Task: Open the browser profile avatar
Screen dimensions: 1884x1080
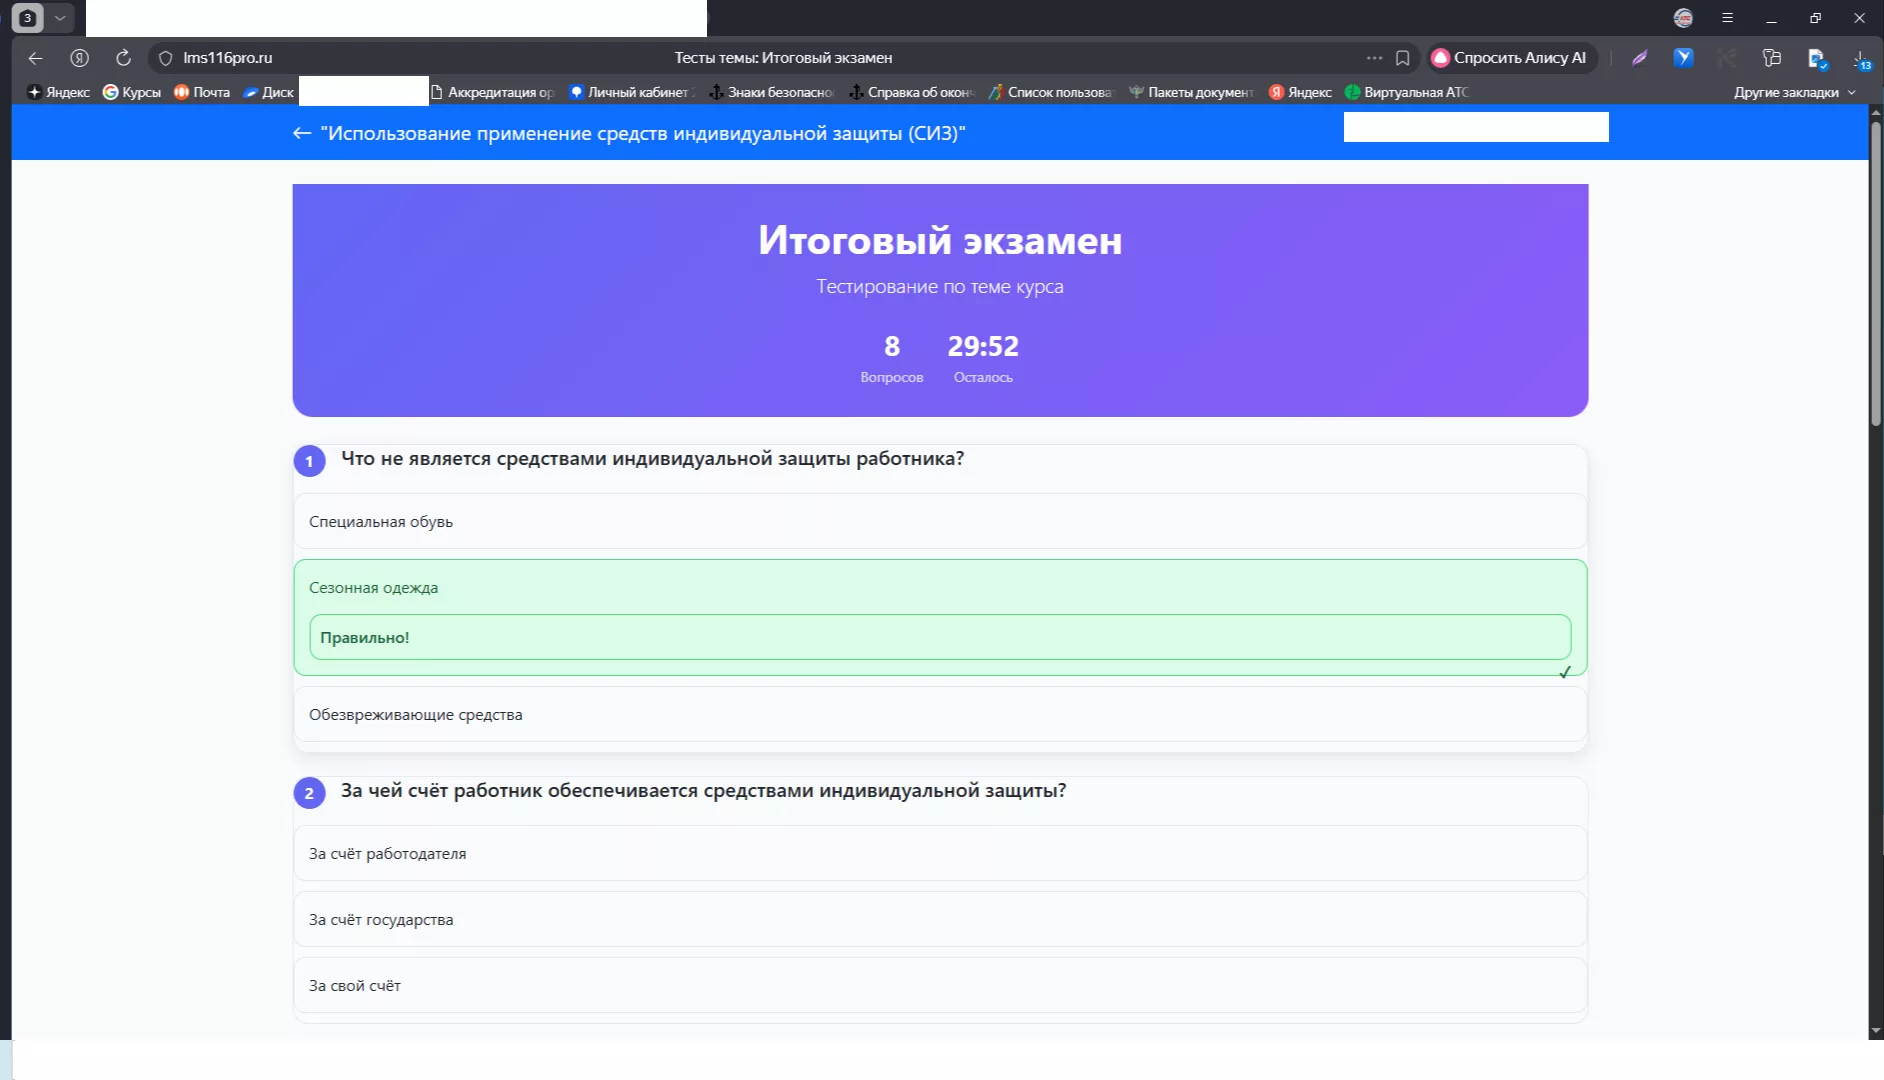Action: click(x=1683, y=18)
